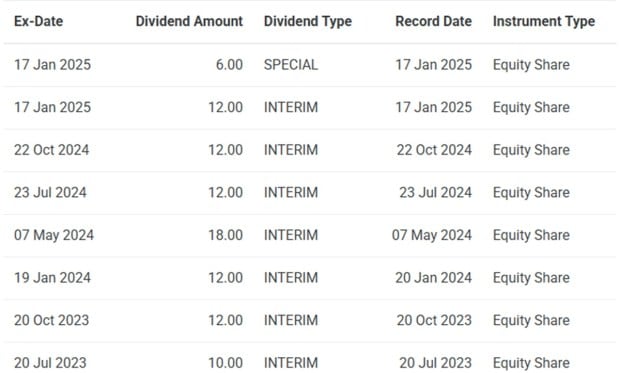Click the 07 May 2024 ex-date cell
Viewport: 620px width, 373px height.
[x=54, y=235]
